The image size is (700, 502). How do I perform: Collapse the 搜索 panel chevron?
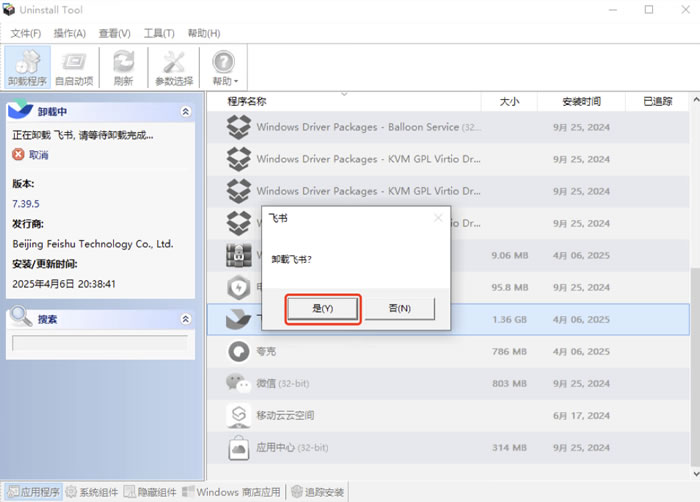[x=185, y=319]
